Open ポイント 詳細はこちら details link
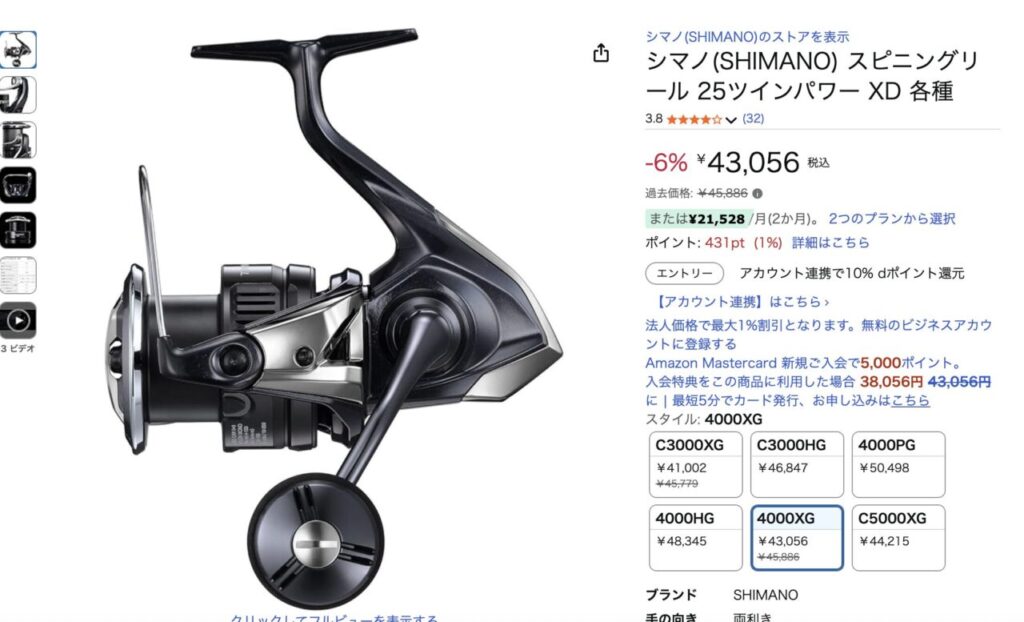 coord(831,242)
